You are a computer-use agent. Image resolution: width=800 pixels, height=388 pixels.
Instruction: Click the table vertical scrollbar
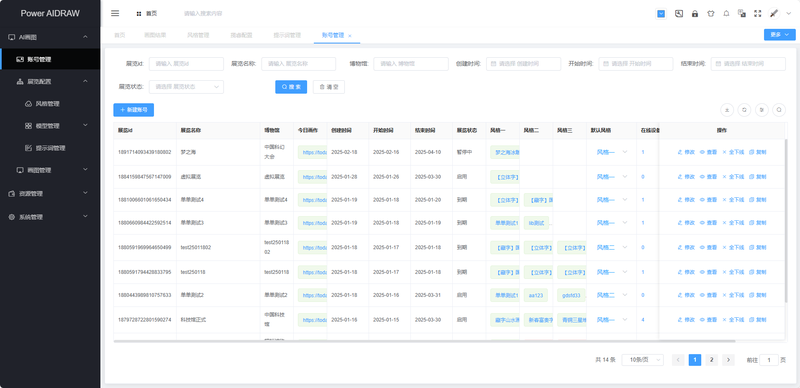(786, 220)
